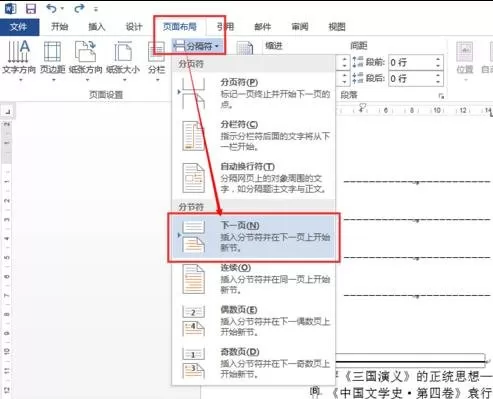Screen dimensions: 493x399
Task: Open the undo history dropdown arrow
Action: [62, 9]
